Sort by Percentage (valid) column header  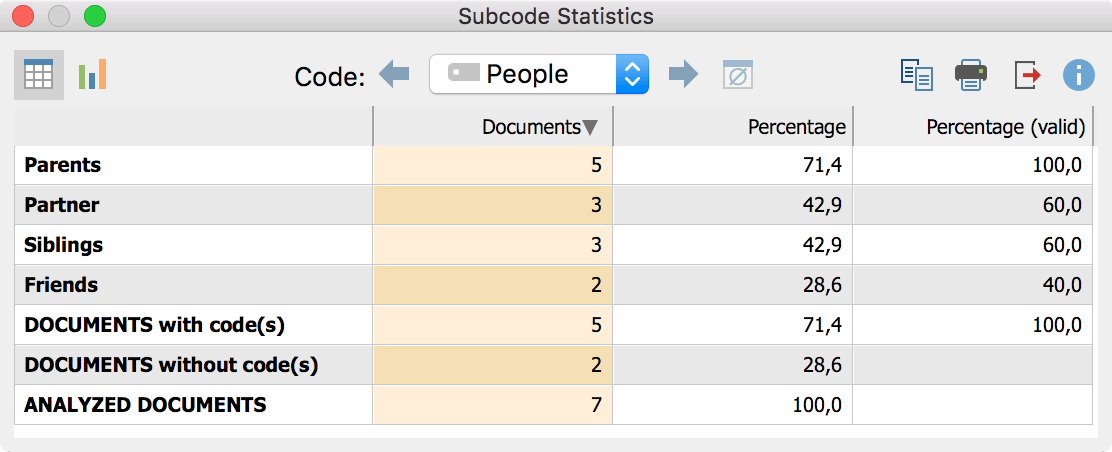973,126
